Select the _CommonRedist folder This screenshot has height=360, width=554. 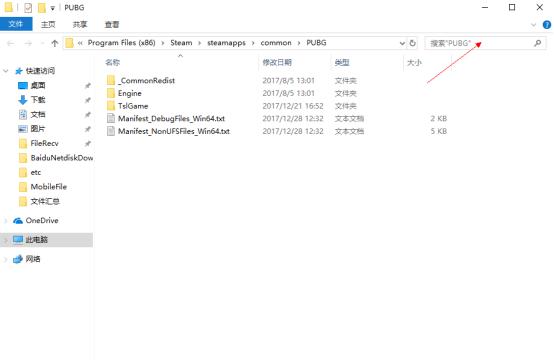click(146, 81)
